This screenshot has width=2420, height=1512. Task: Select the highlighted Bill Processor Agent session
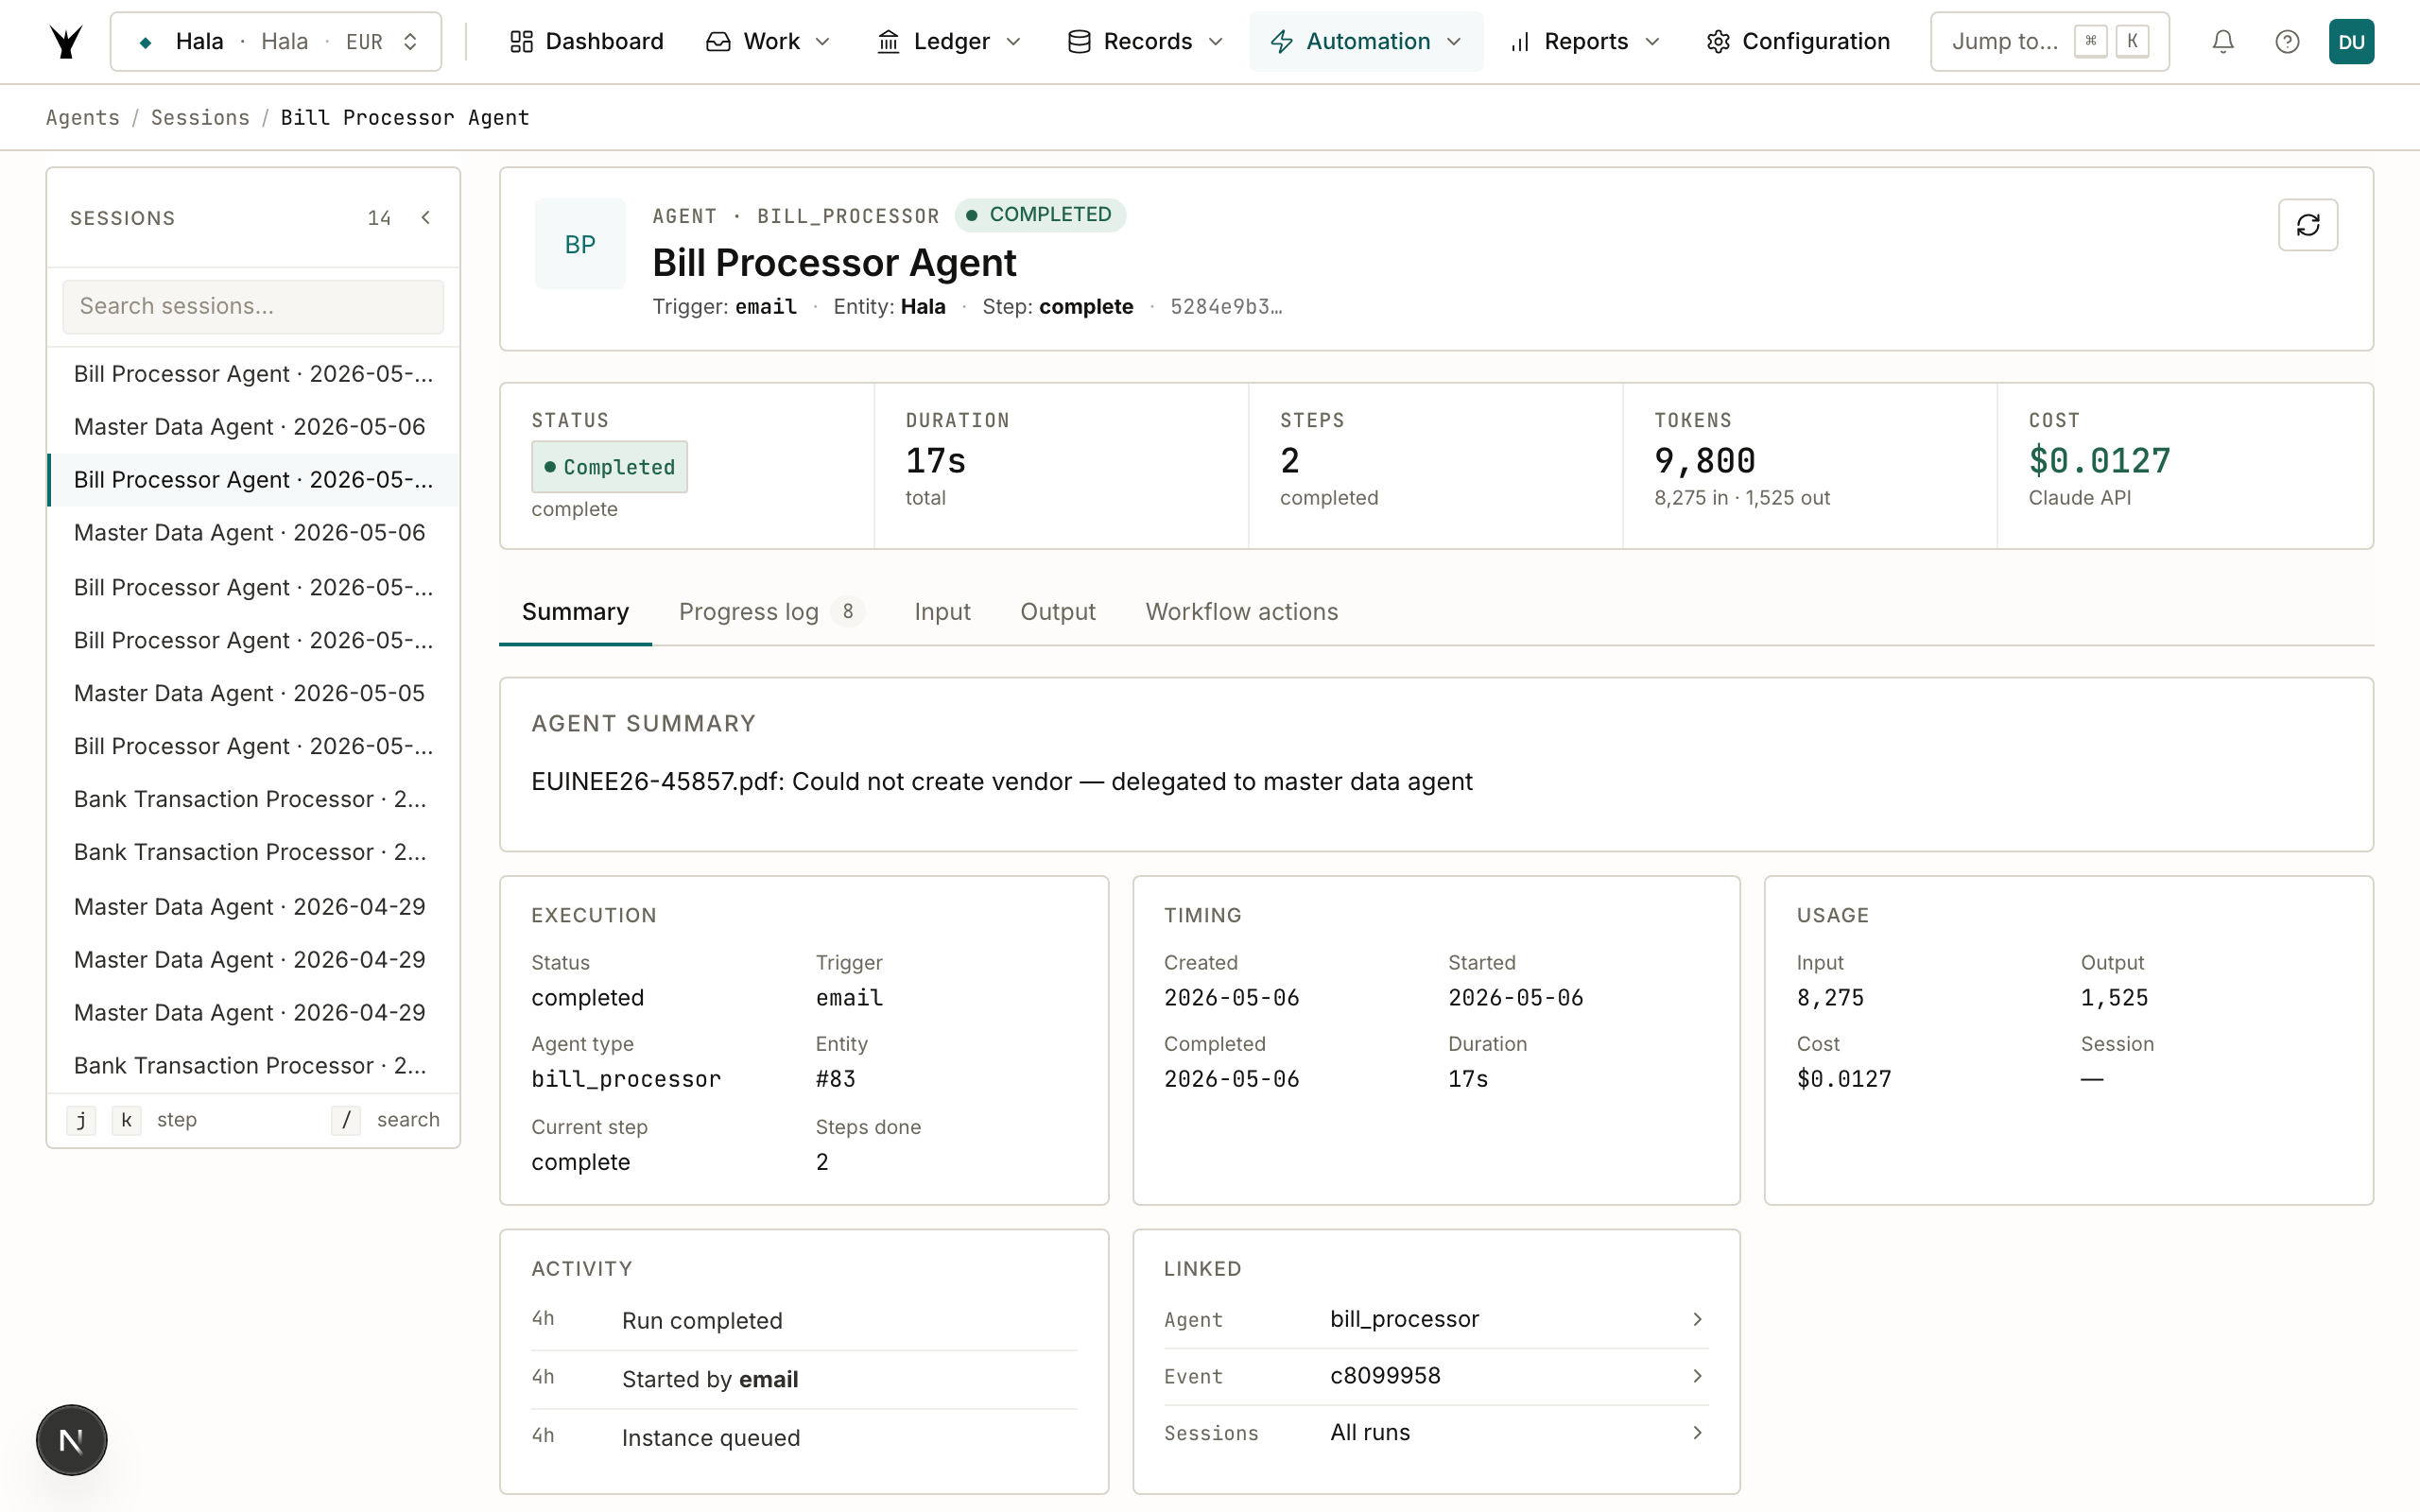(x=253, y=480)
